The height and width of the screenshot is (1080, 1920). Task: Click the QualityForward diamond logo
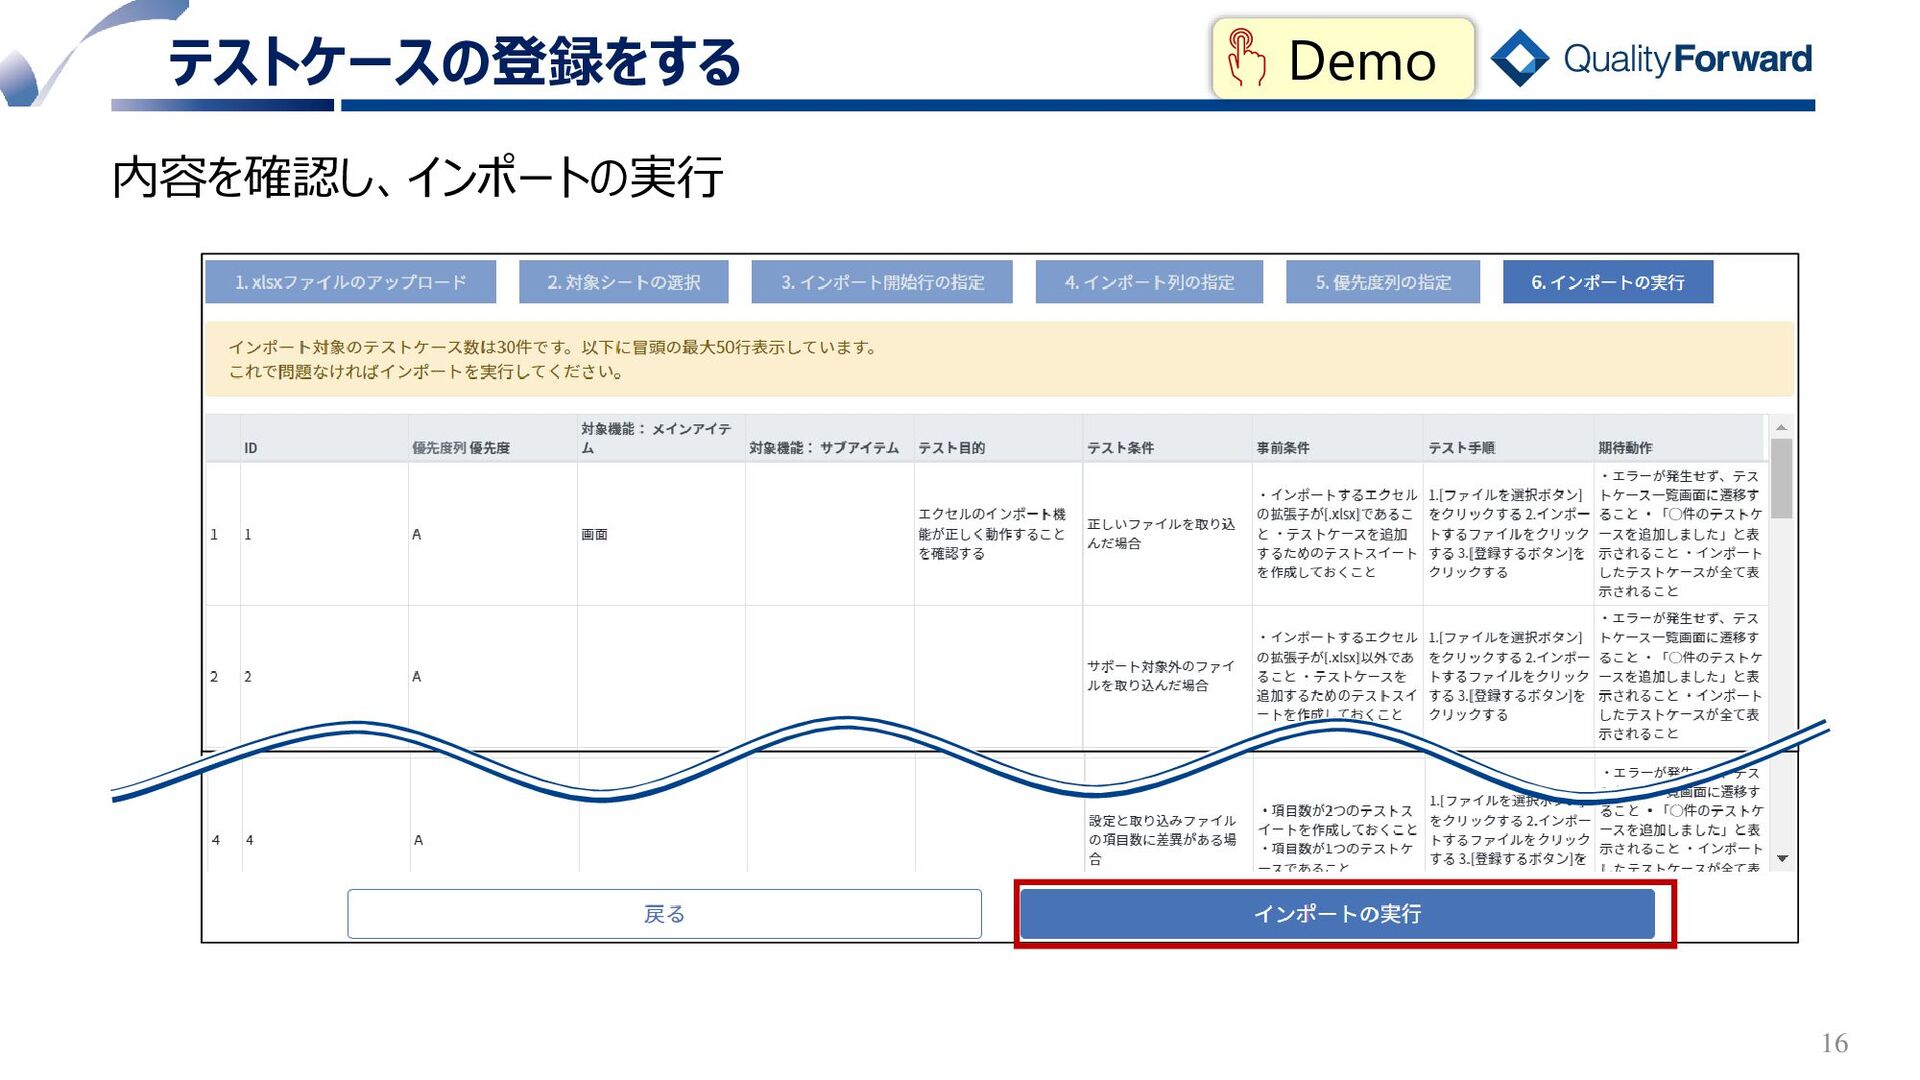click(1519, 58)
